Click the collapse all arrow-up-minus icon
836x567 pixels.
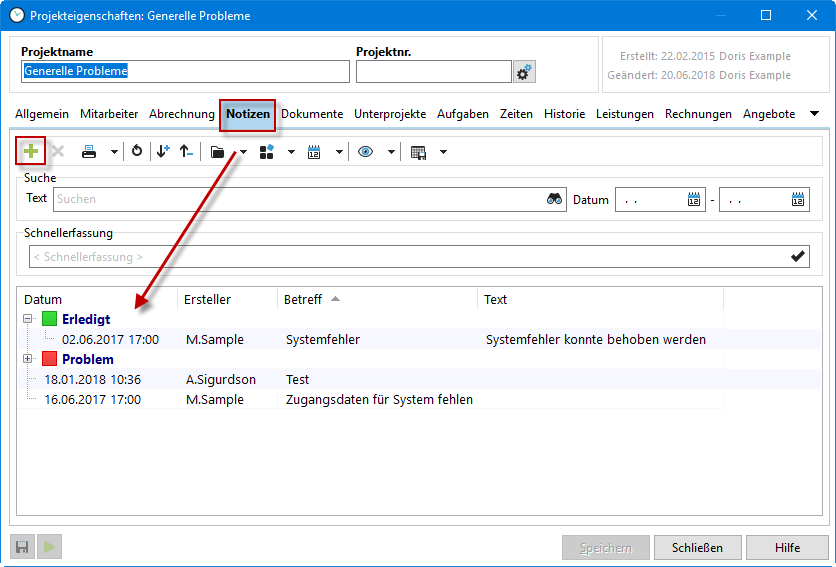(185, 152)
